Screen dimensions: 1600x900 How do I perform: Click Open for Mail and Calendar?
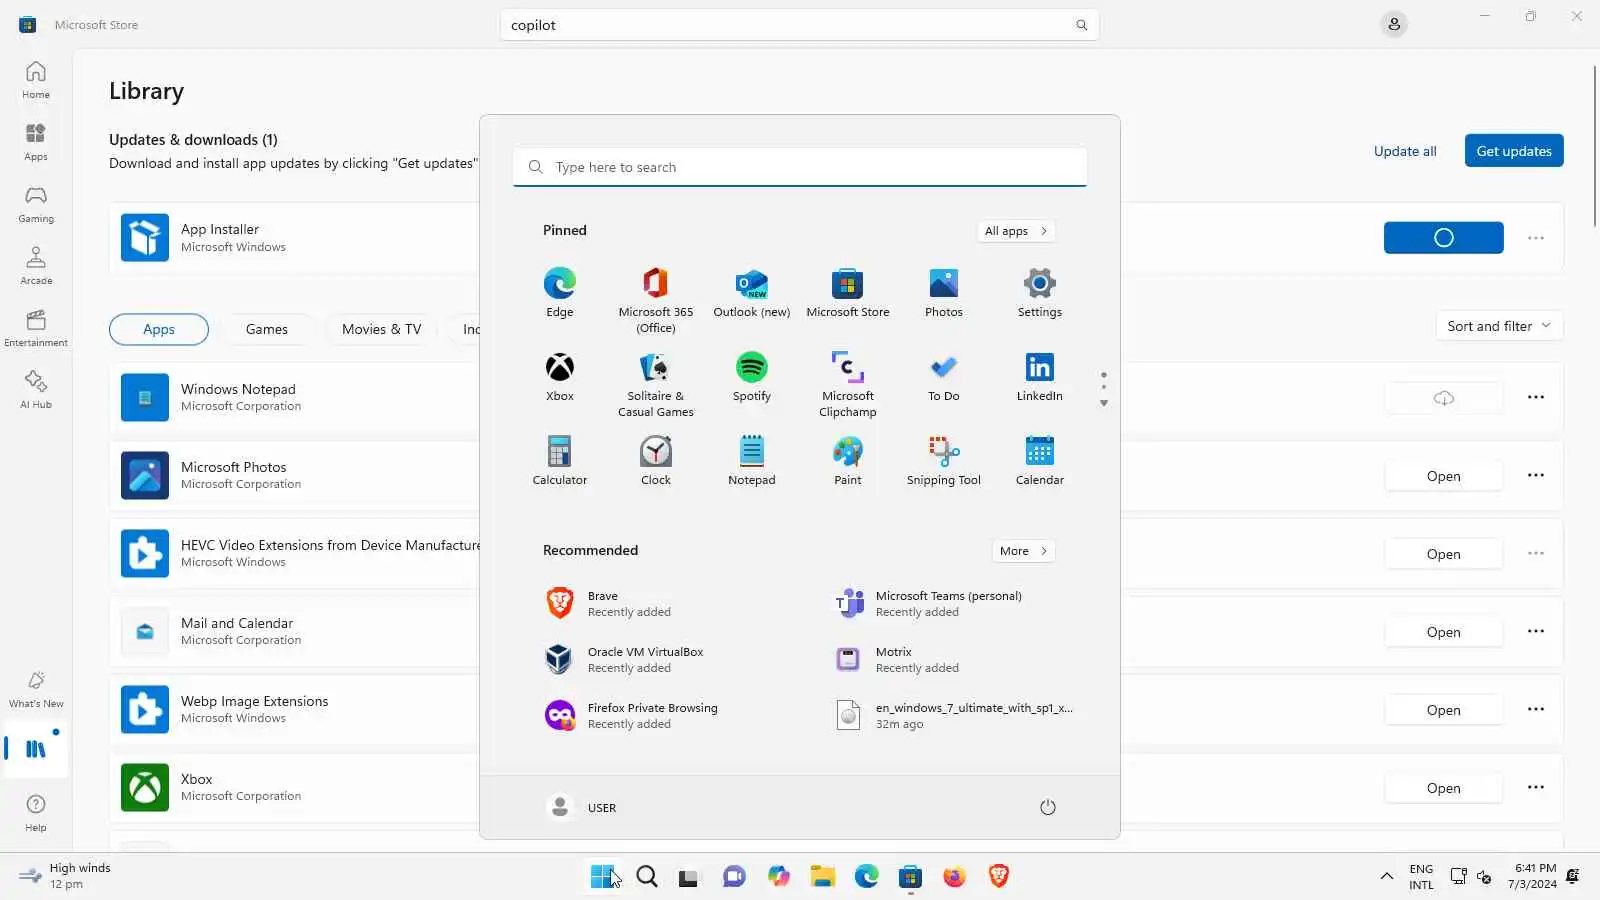coord(1444,632)
